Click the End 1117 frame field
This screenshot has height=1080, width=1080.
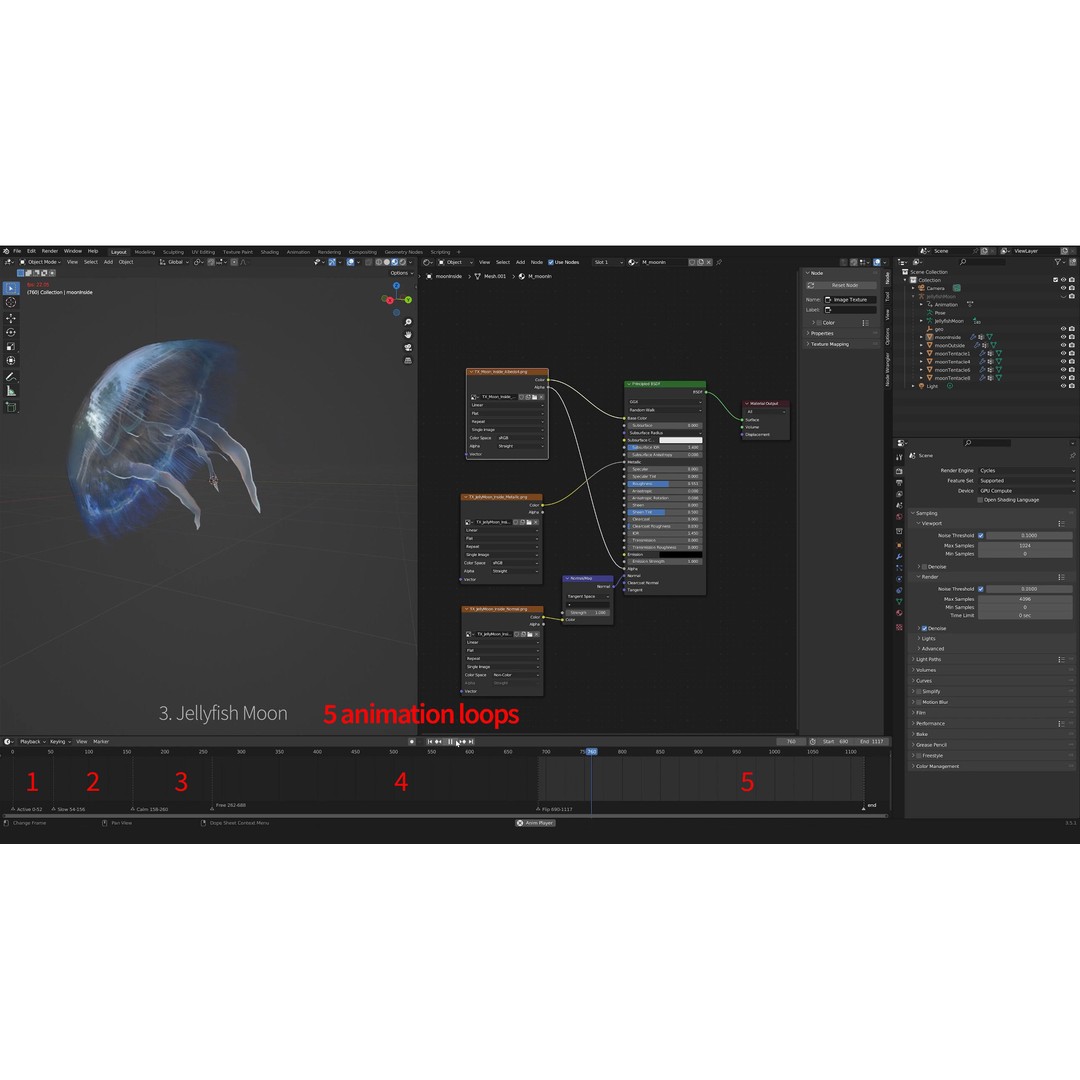(872, 742)
